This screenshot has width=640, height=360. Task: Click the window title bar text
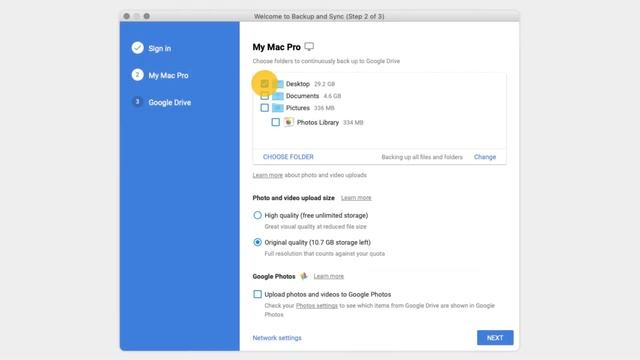coord(319,16)
